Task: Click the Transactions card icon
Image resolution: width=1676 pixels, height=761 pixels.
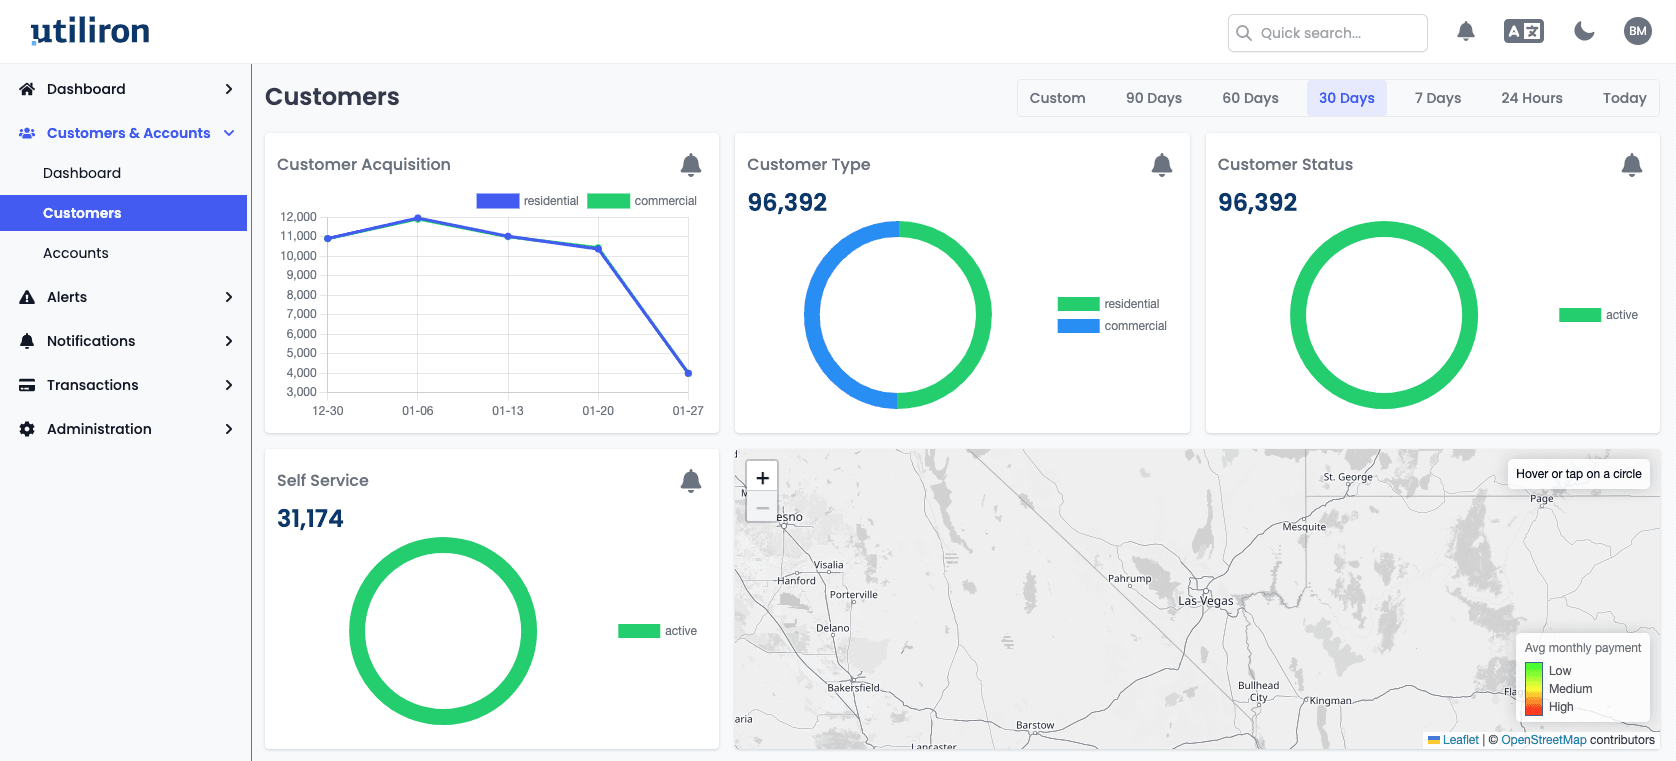Action: point(27,385)
